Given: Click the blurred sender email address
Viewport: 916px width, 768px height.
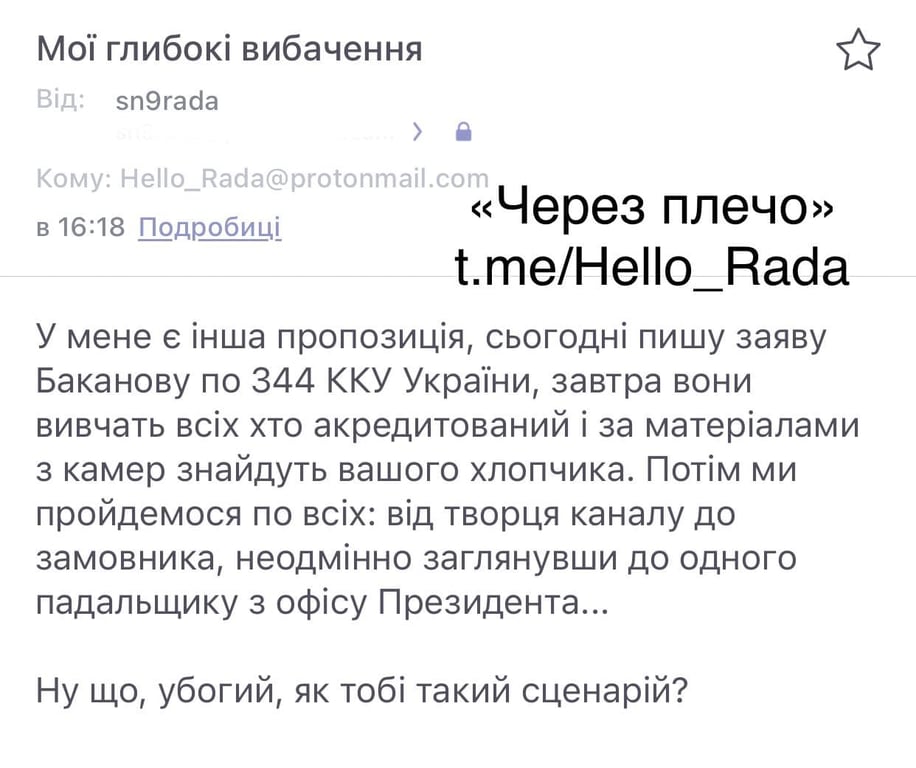Looking at the screenshot, I should (x=255, y=134).
